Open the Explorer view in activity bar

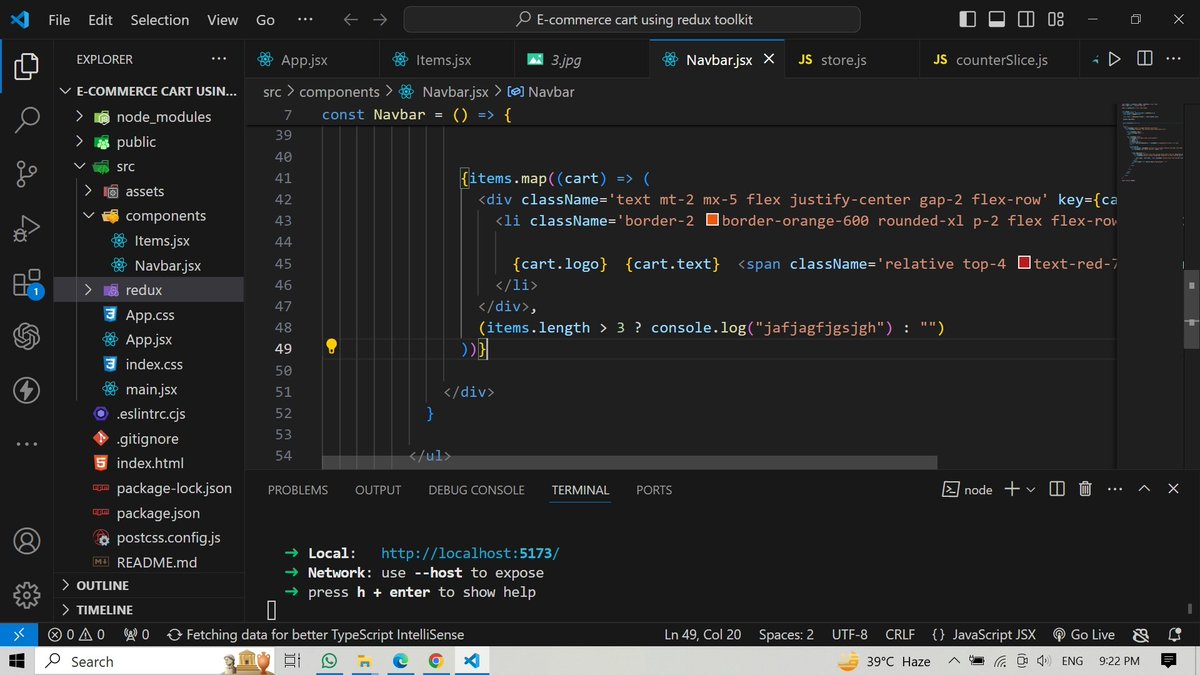(x=27, y=66)
